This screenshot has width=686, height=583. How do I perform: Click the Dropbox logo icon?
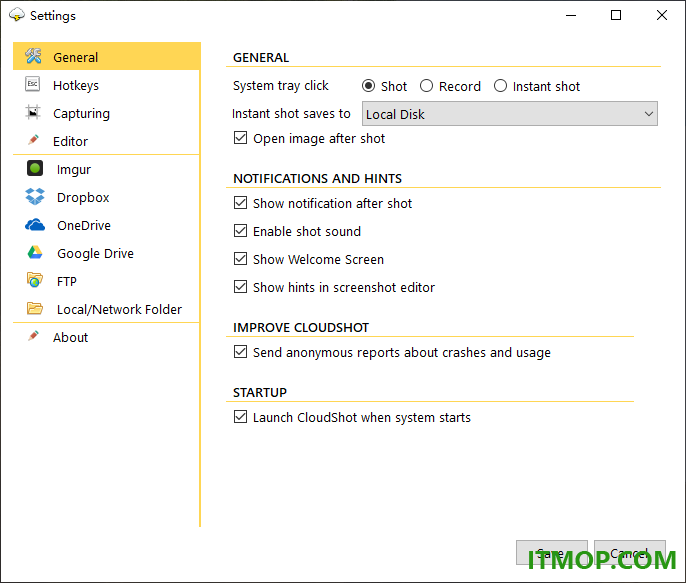(x=35, y=197)
